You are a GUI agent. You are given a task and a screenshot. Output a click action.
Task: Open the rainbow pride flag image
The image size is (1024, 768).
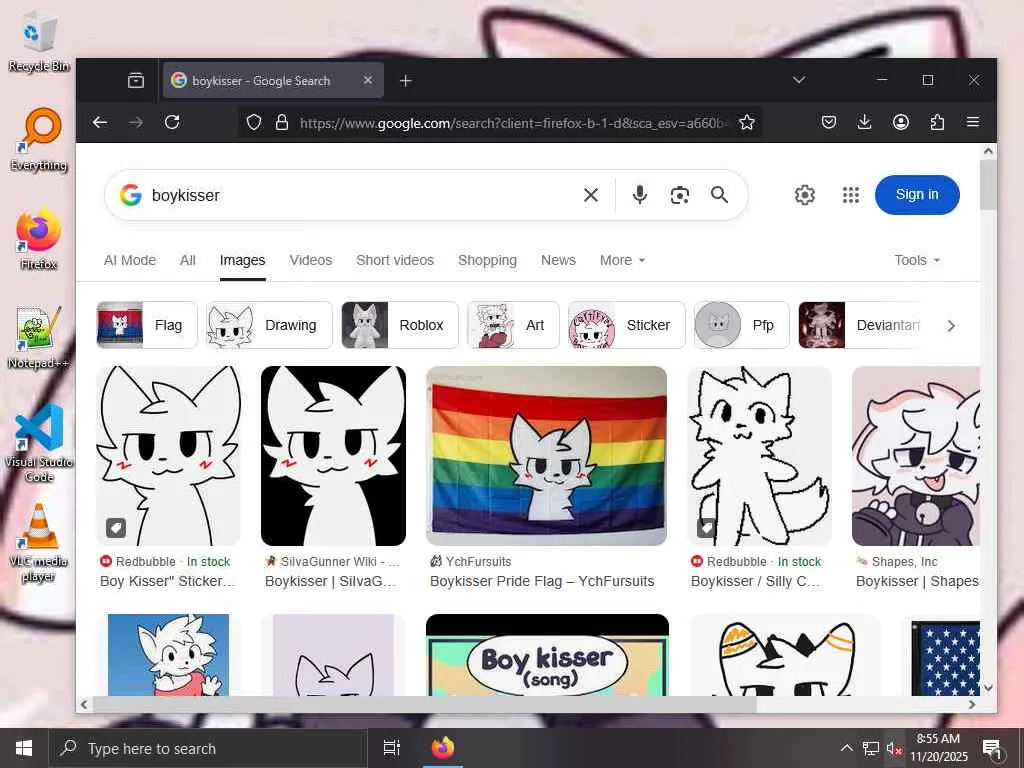coord(547,456)
